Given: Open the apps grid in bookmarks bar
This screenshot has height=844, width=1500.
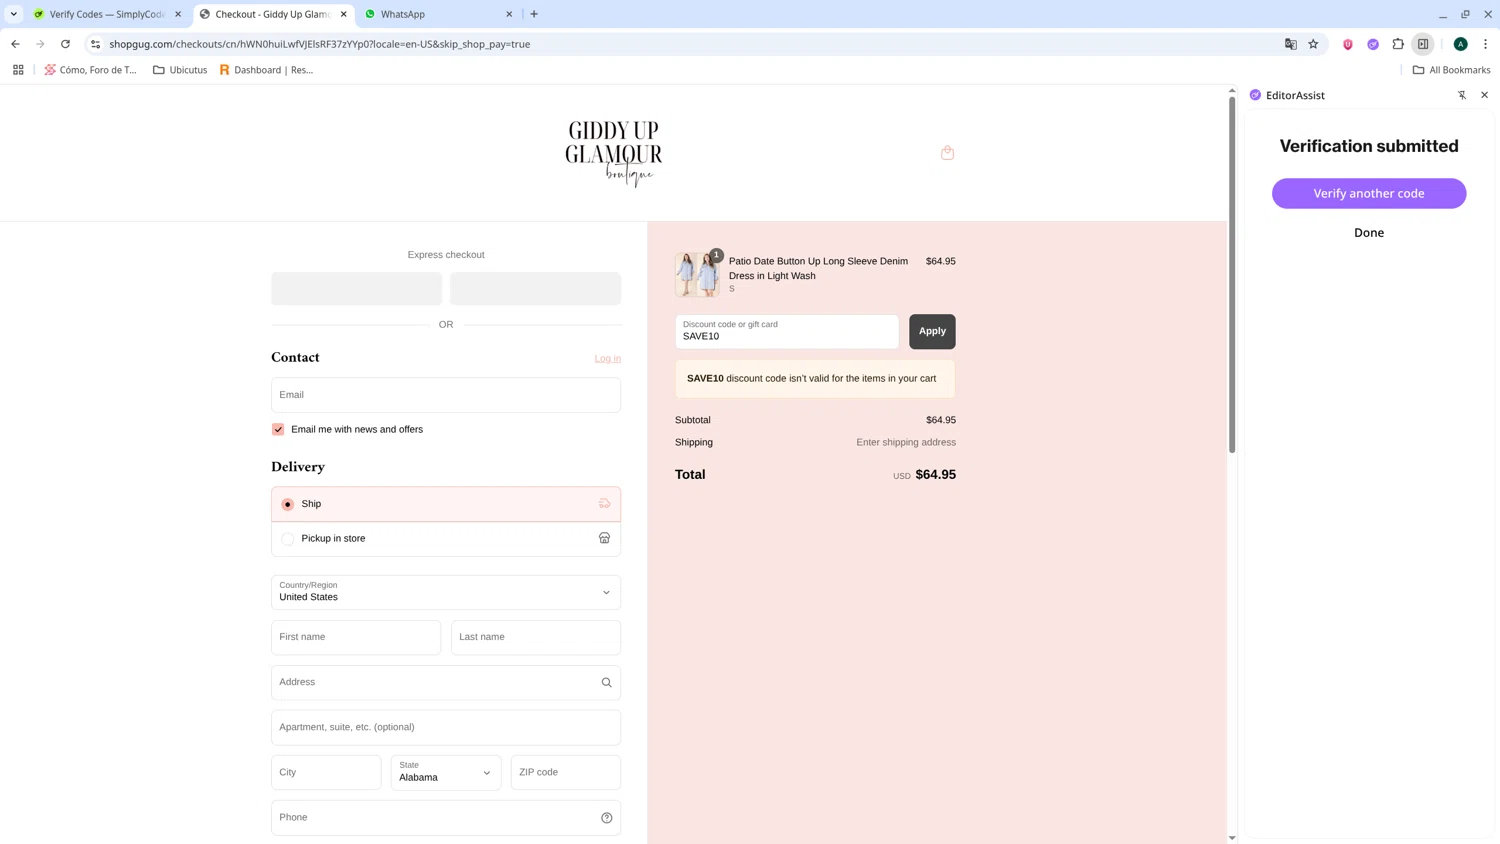Looking at the screenshot, I should click(18, 70).
